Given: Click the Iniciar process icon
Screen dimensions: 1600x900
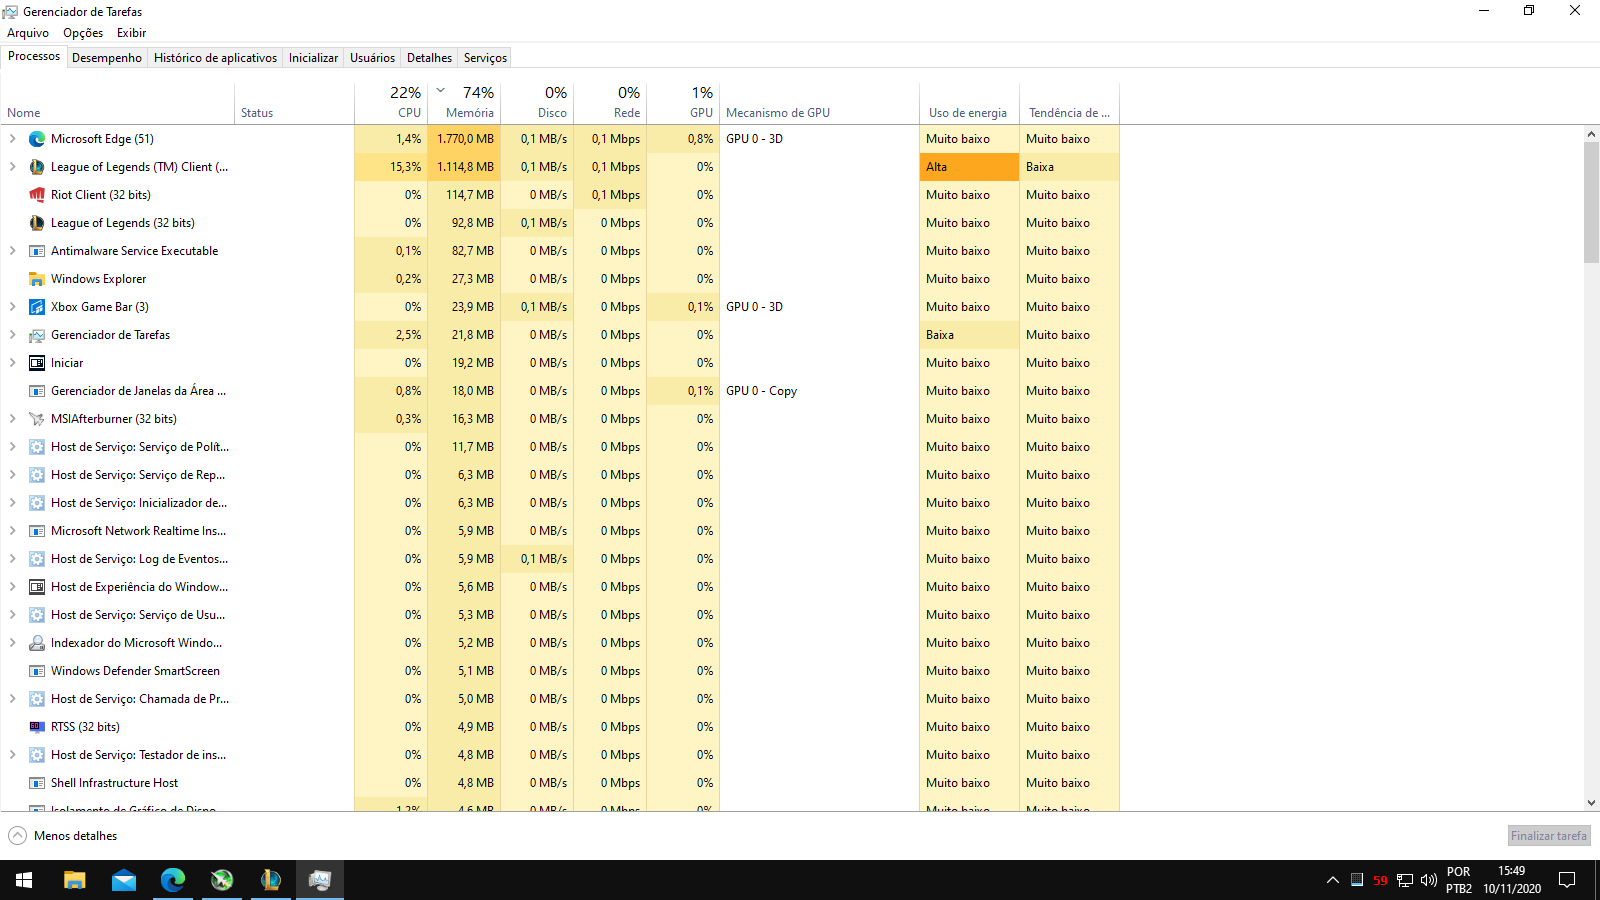Looking at the screenshot, I should [x=37, y=363].
